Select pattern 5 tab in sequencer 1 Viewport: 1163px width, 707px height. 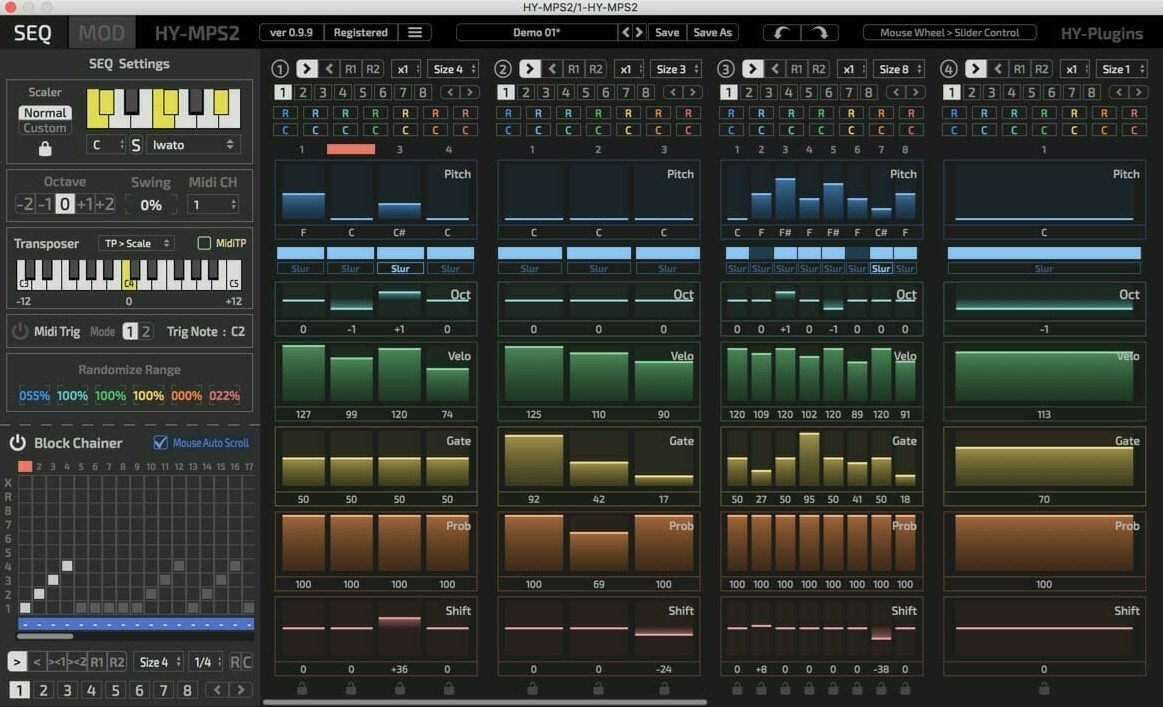tap(363, 93)
